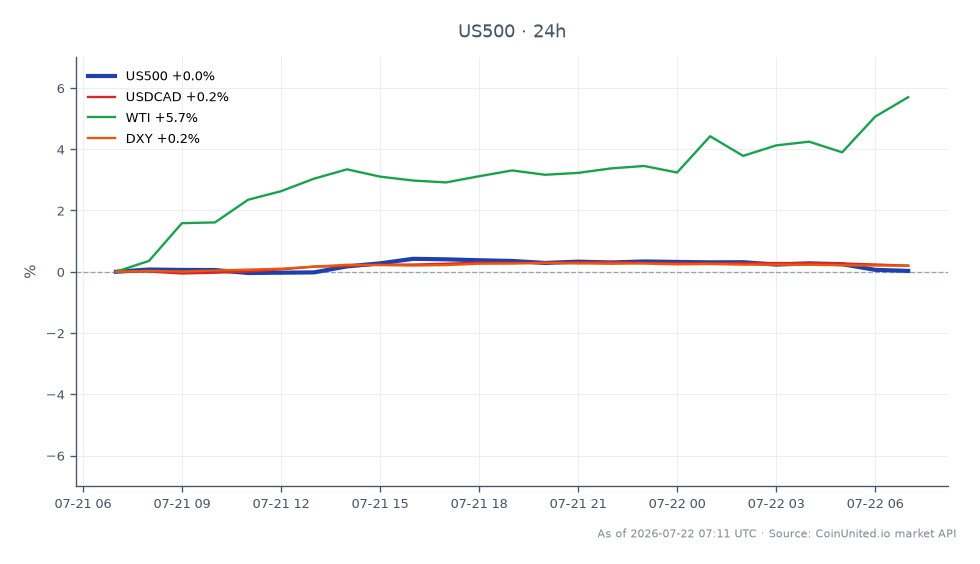The width and height of the screenshot is (980, 564).
Task: Select the US500 +0.0% legend label
Action: 170,76
